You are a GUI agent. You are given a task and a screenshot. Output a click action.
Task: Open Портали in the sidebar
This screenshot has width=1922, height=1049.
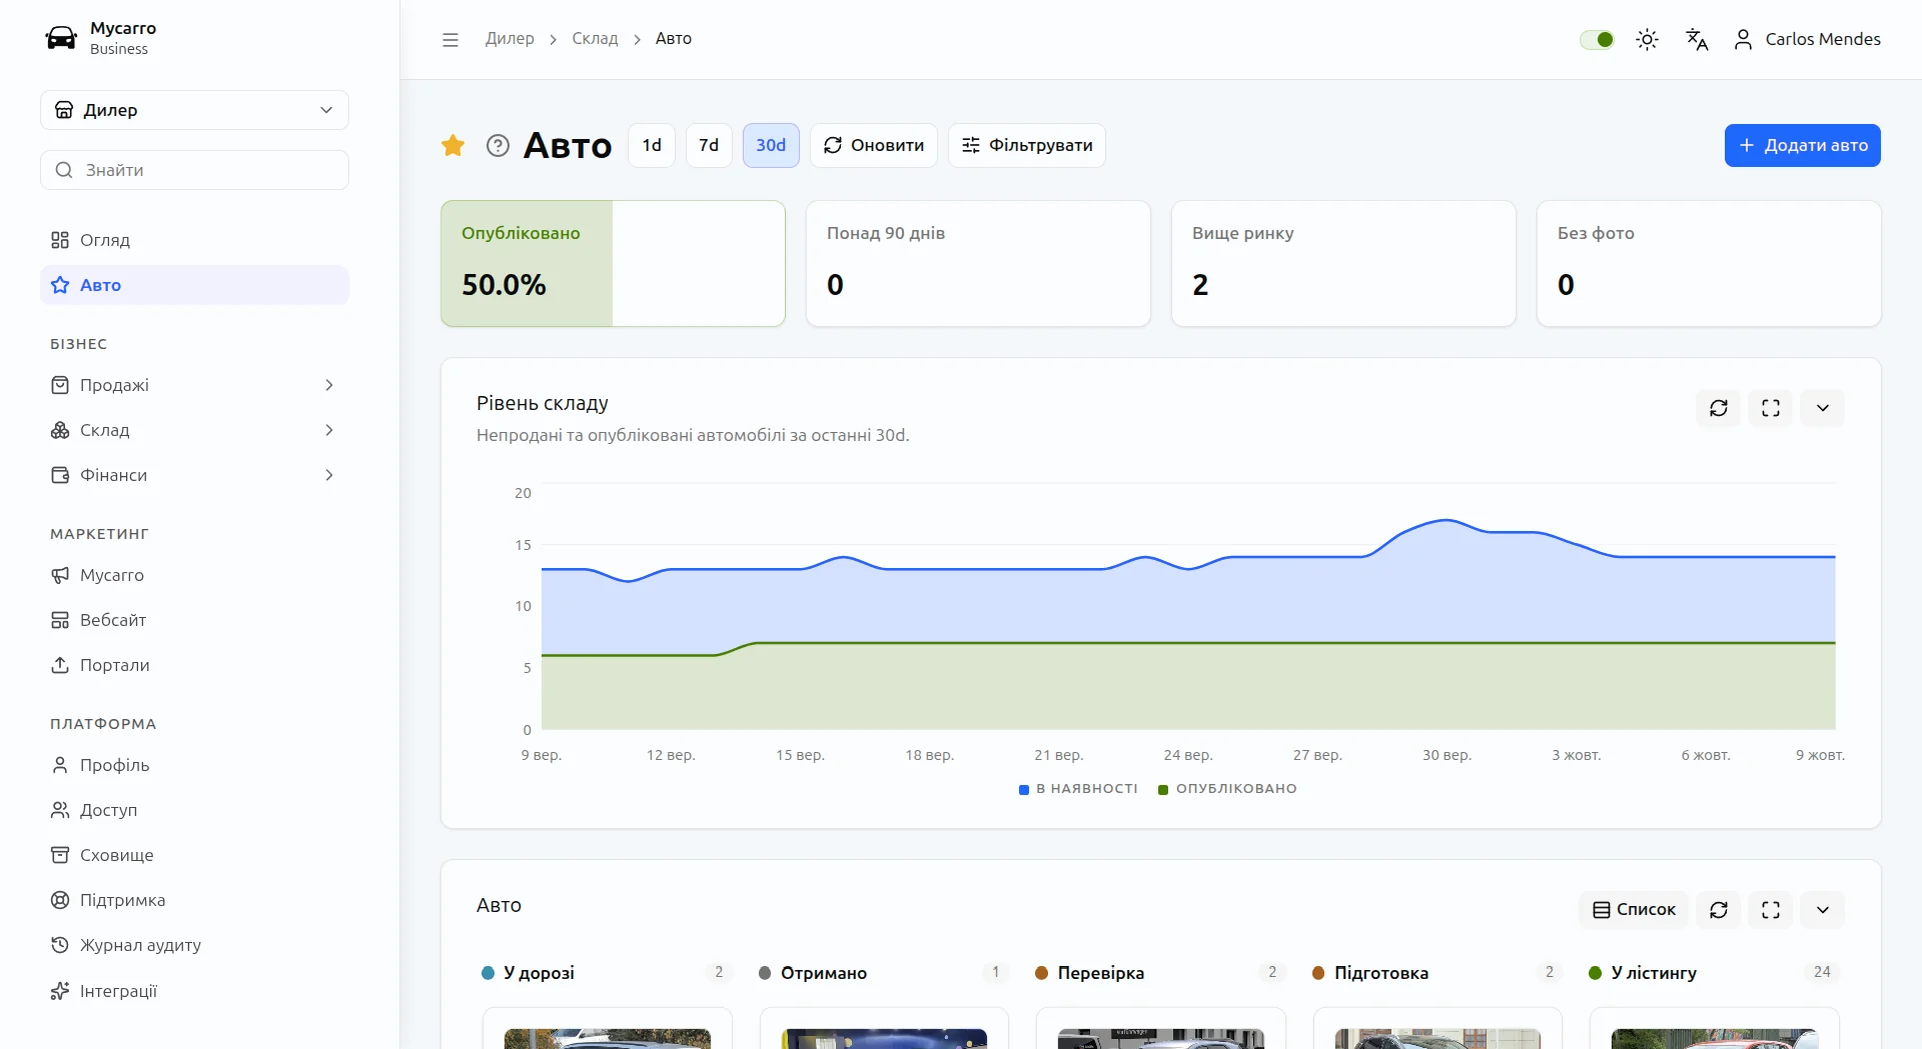pyautogui.click(x=195, y=665)
